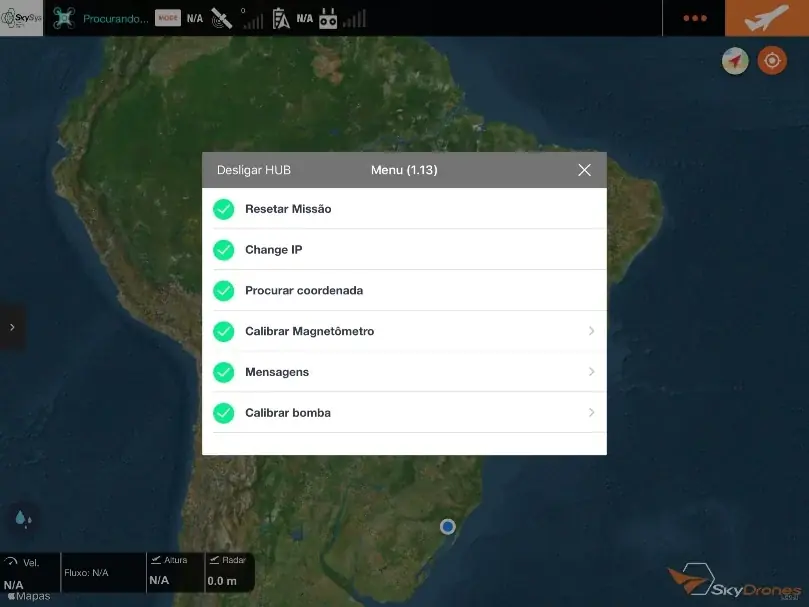Tap the speedometer Vel. icon
Viewport: 809px width, 607px height.
pyautogui.click(x=11, y=562)
